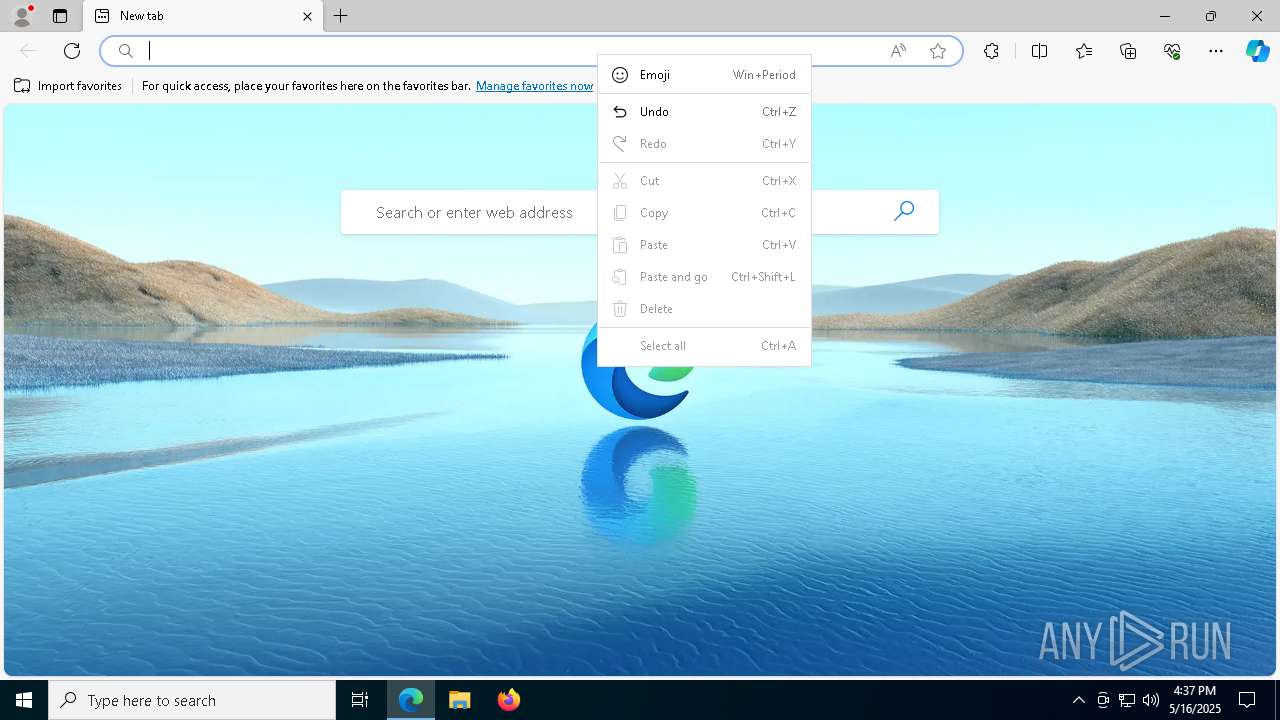Viewport: 1280px width, 720px height.
Task: Open network status tray icon
Action: (x=1127, y=700)
